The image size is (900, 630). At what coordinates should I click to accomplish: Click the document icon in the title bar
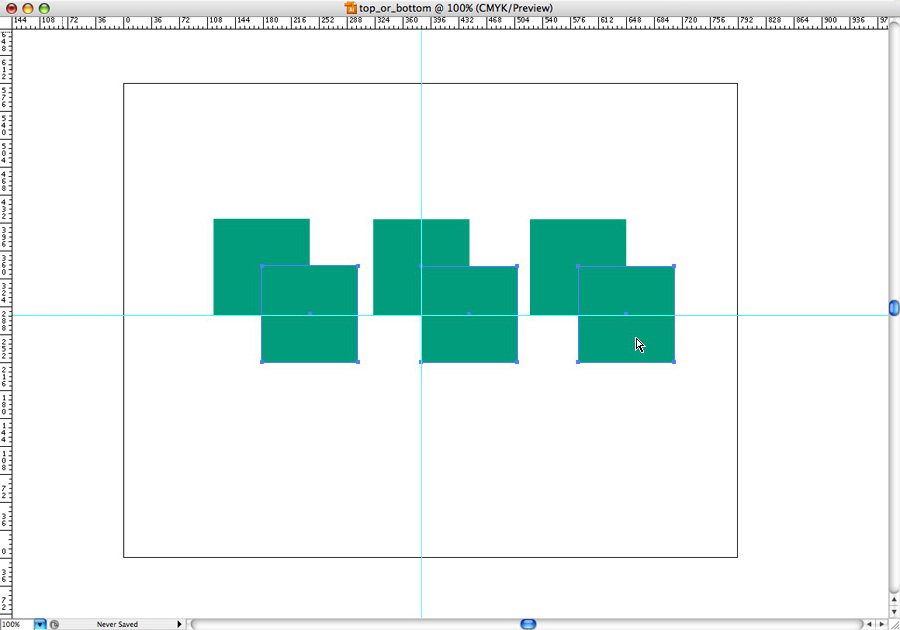point(351,7)
